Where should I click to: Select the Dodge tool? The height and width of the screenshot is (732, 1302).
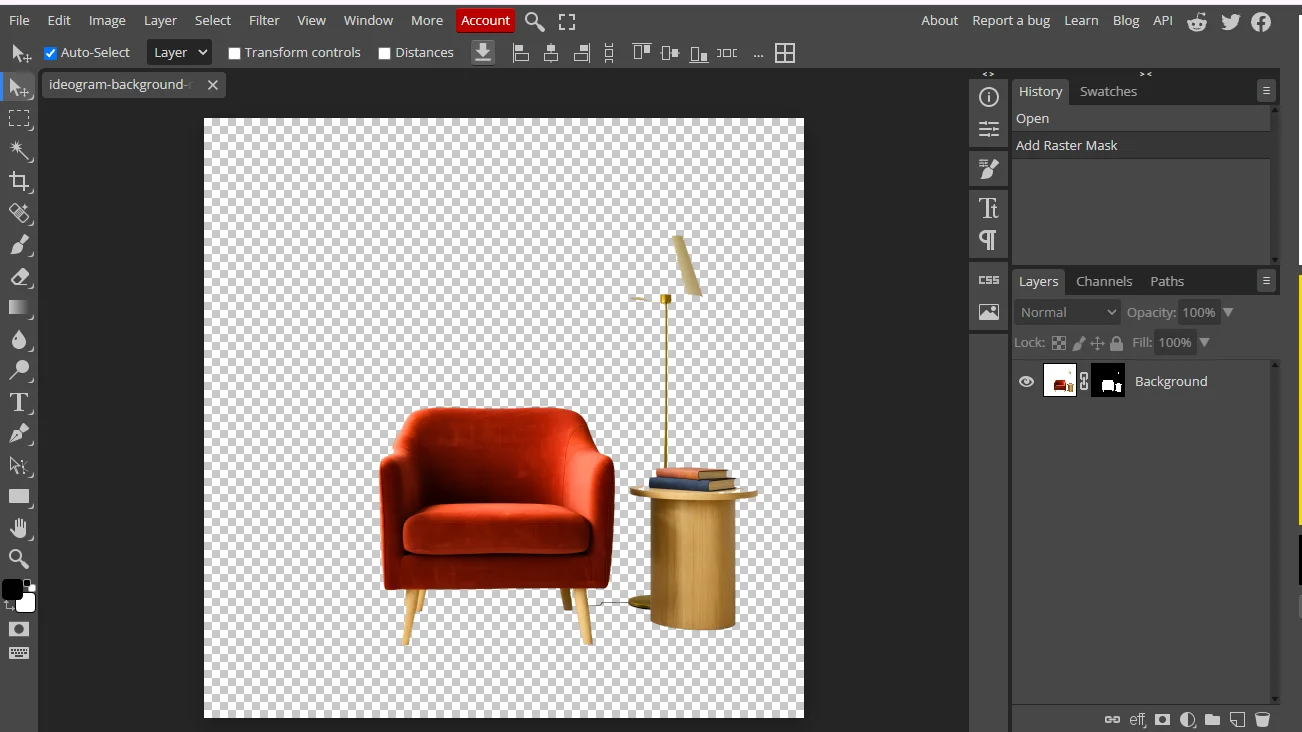coord(19,370)
